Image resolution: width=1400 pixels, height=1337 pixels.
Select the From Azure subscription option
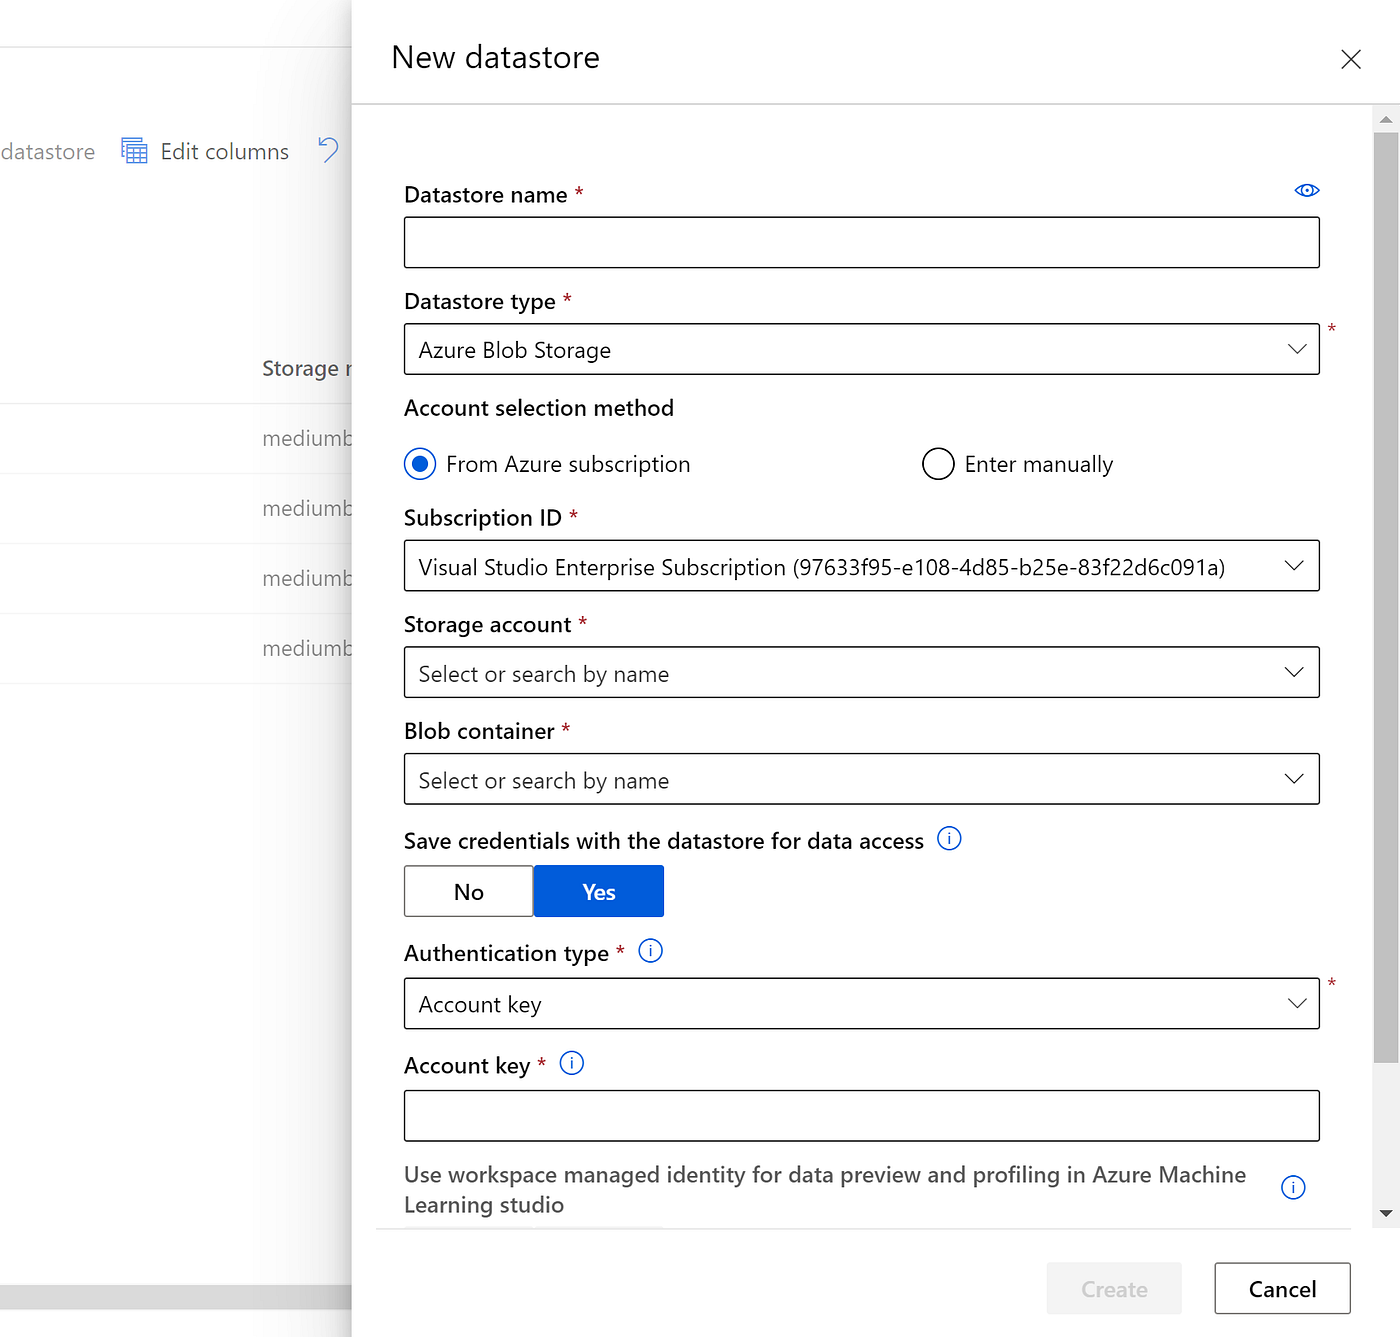pyautogui.click(x=420, y=464)
